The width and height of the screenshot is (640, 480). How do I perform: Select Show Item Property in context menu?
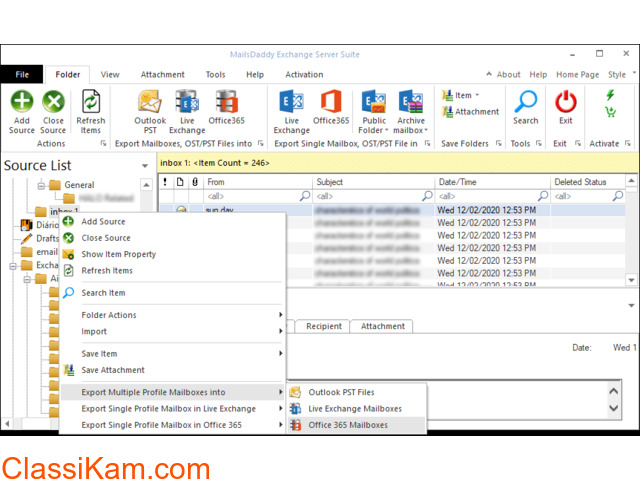(118, 254)
